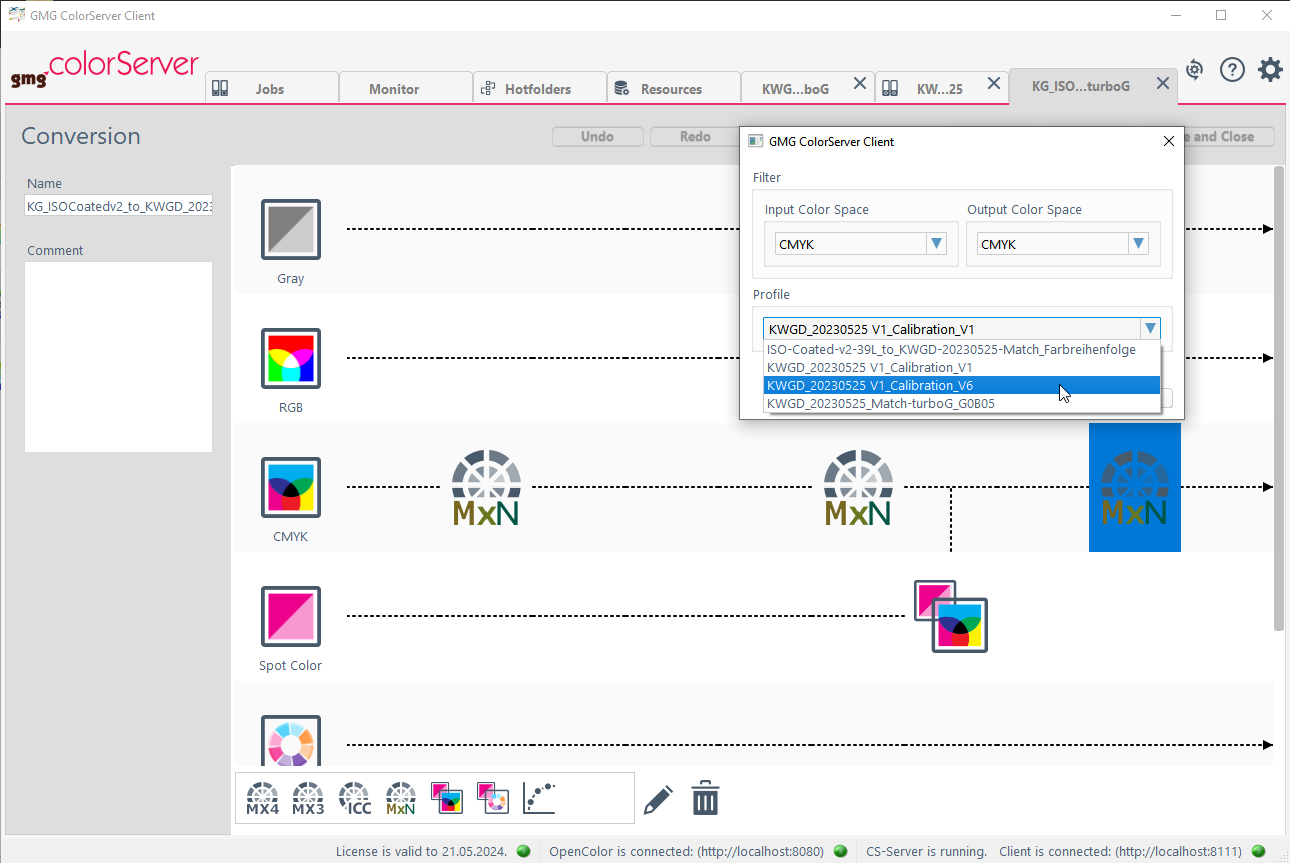Image resolution: width=1290 pixels, height=863 pixels.
Task: Select the highlighted blue MxN node
Action: point(1135,487)
